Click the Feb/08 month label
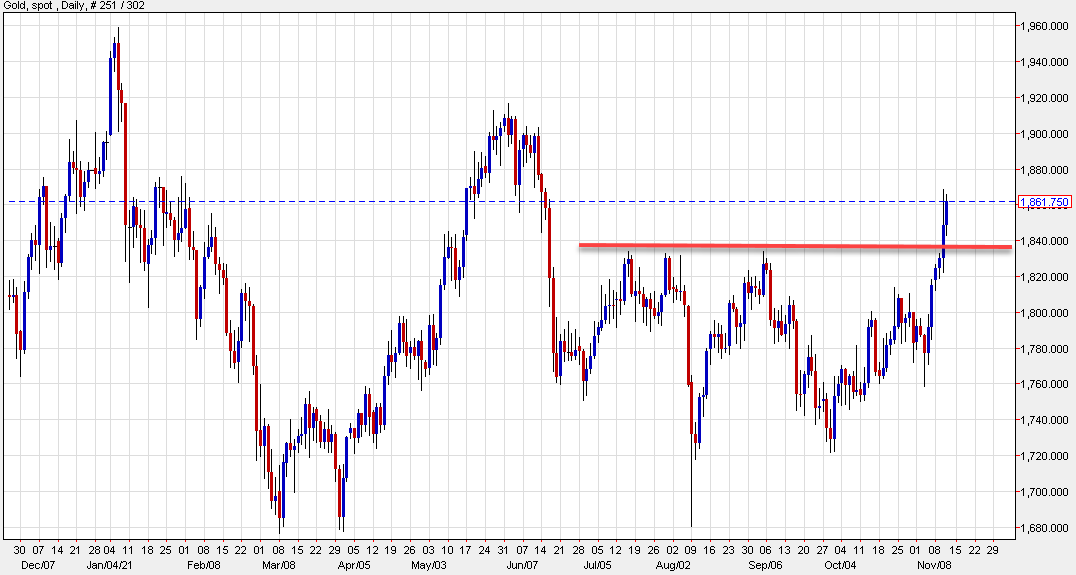The width and height of the screenshot is (1076, 575). coord(204,565)
